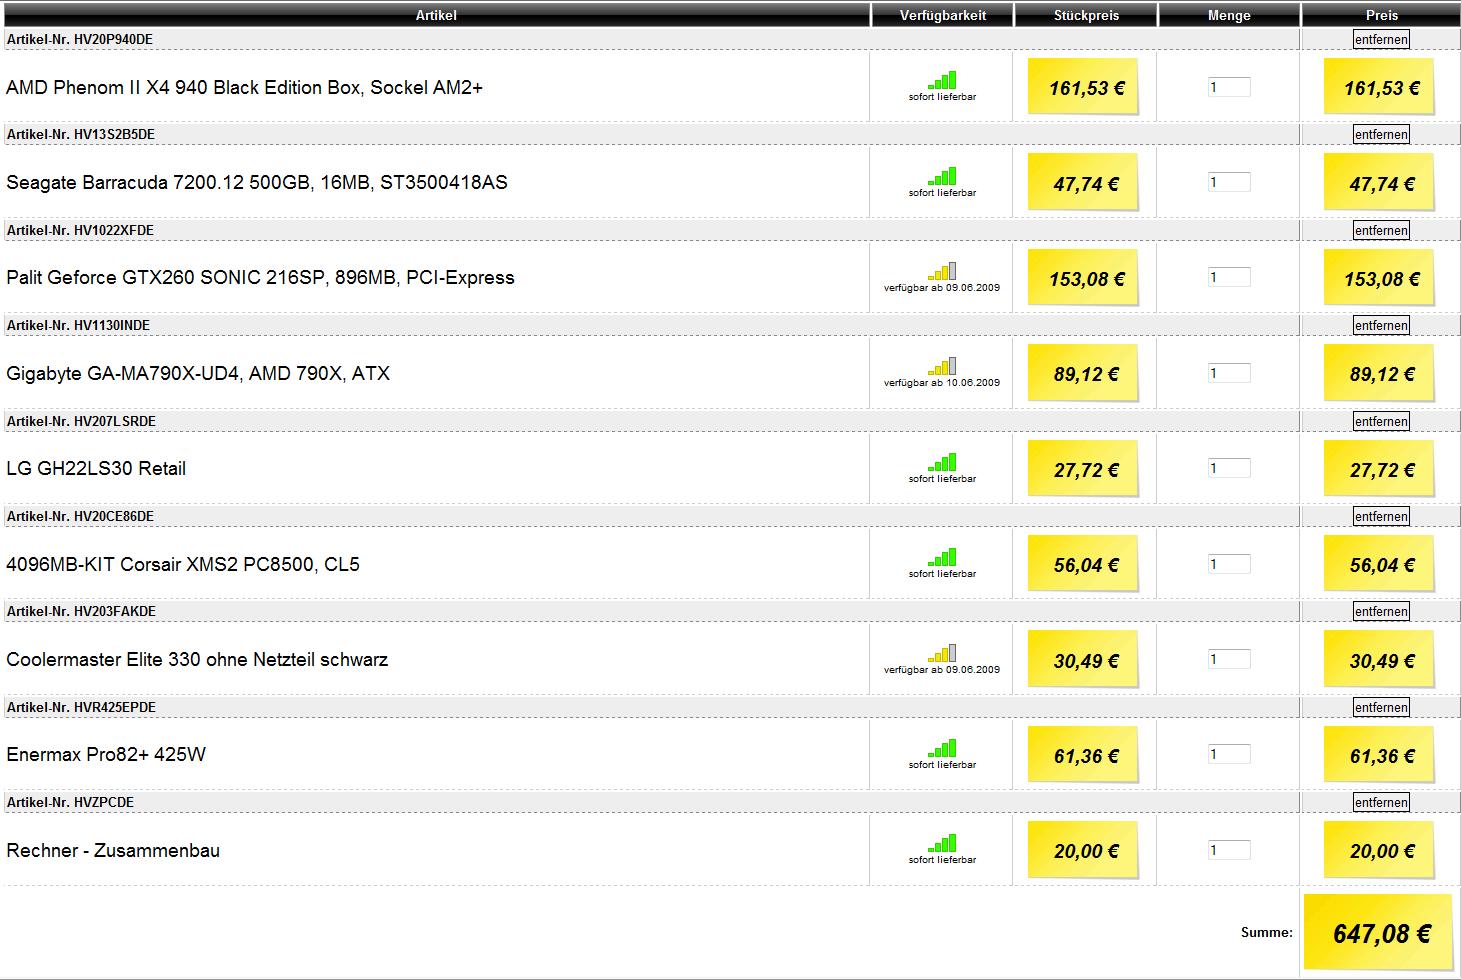The image size is (1461, 980).
Task: Open LG GH22LS30 Retail product link
Action: 96,468
